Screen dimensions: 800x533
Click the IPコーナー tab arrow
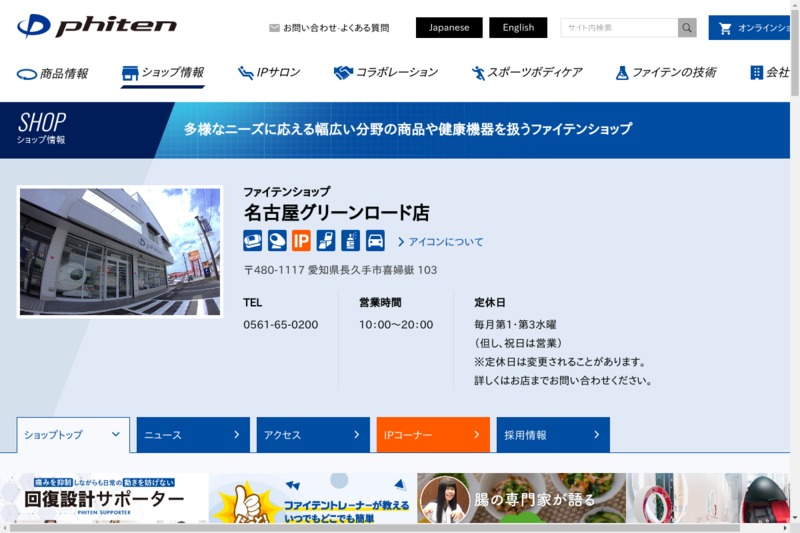click(477, 435)
